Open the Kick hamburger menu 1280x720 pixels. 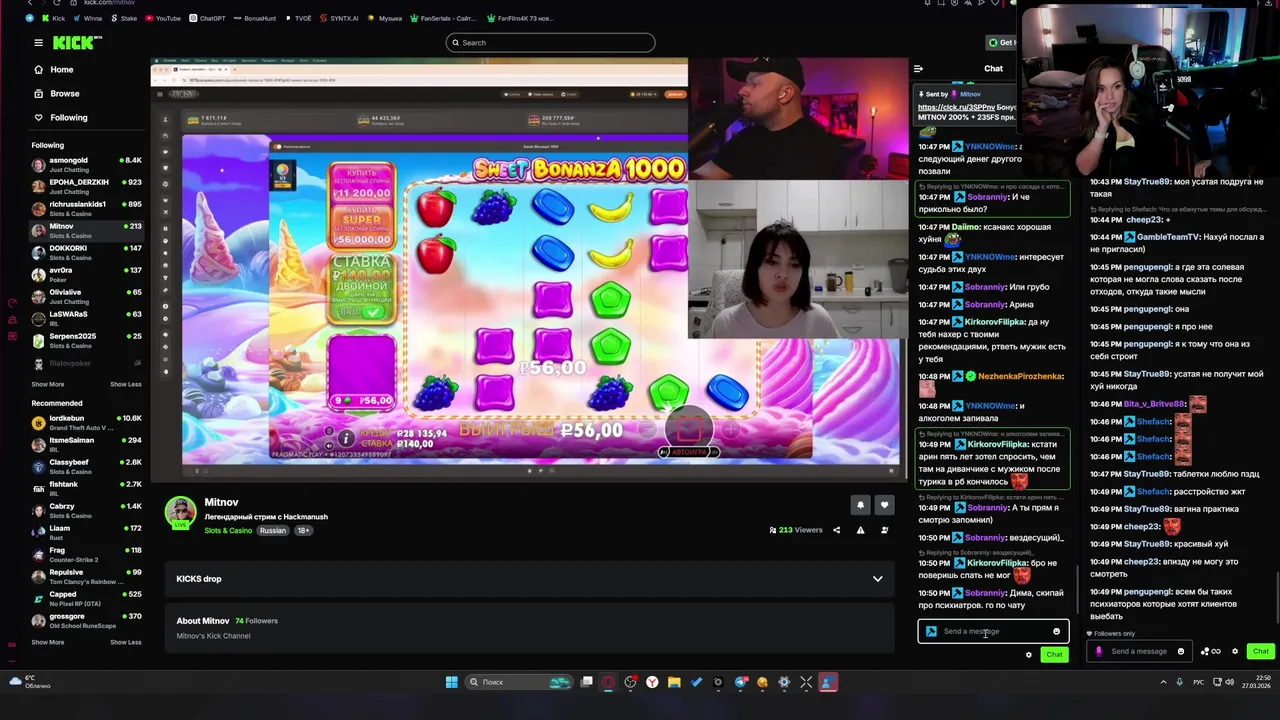[x=38, y=43]
